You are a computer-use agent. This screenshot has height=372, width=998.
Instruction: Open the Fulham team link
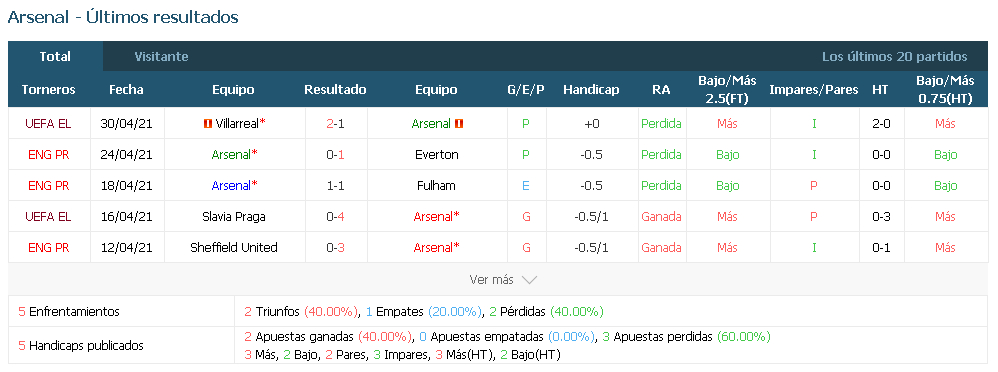(x=436, y=186)
